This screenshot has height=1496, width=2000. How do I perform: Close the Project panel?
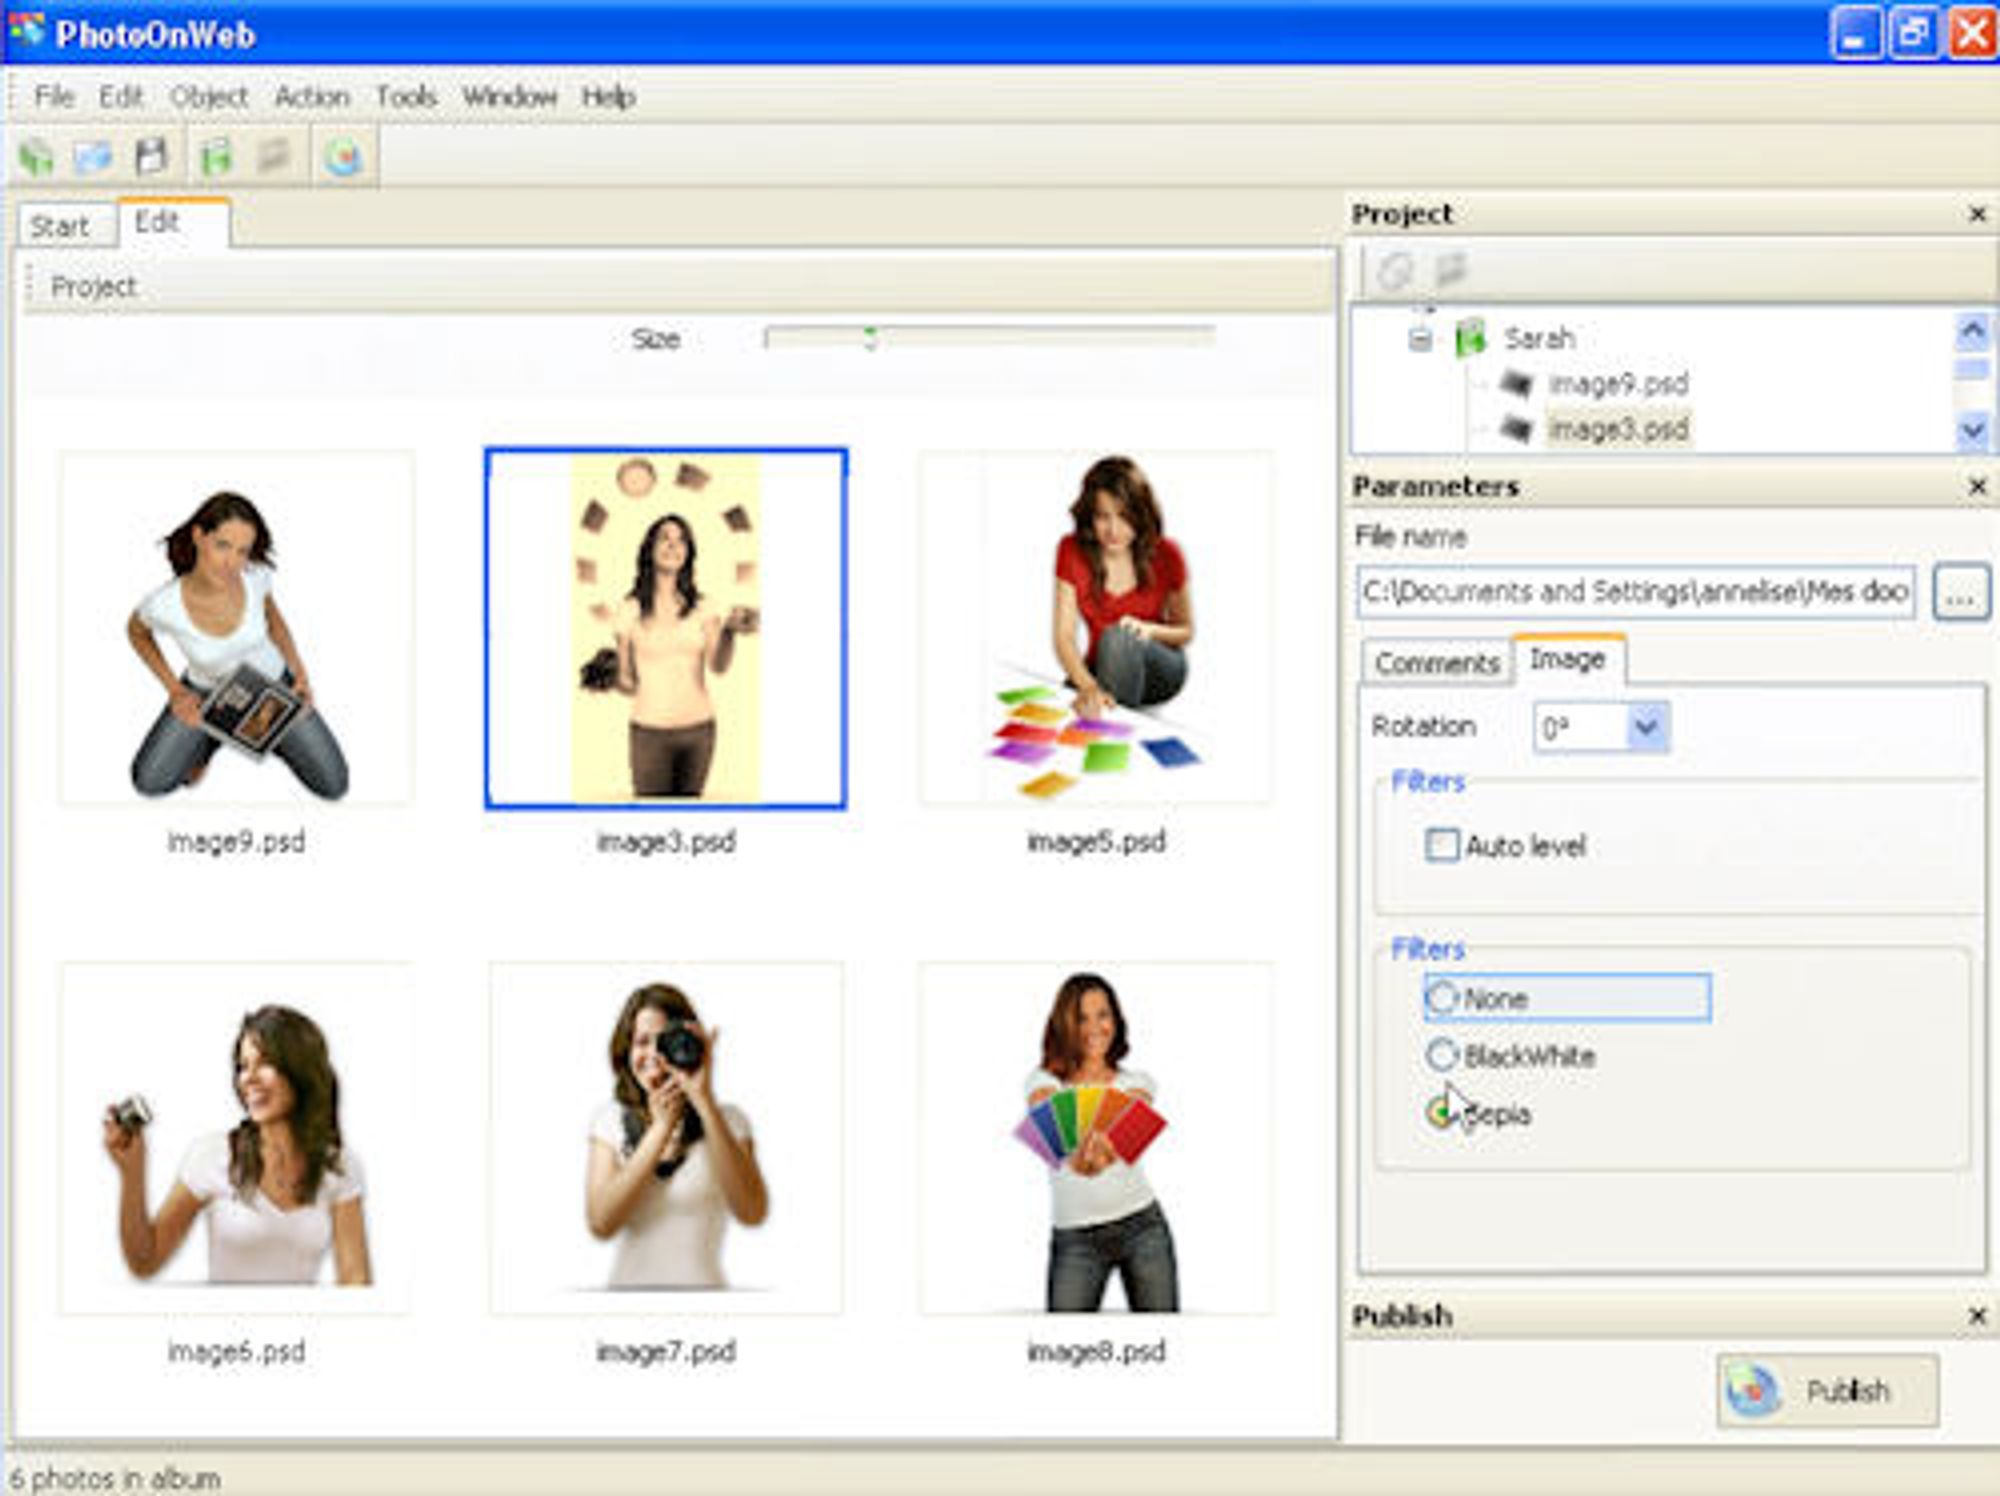click(1977, 214)
